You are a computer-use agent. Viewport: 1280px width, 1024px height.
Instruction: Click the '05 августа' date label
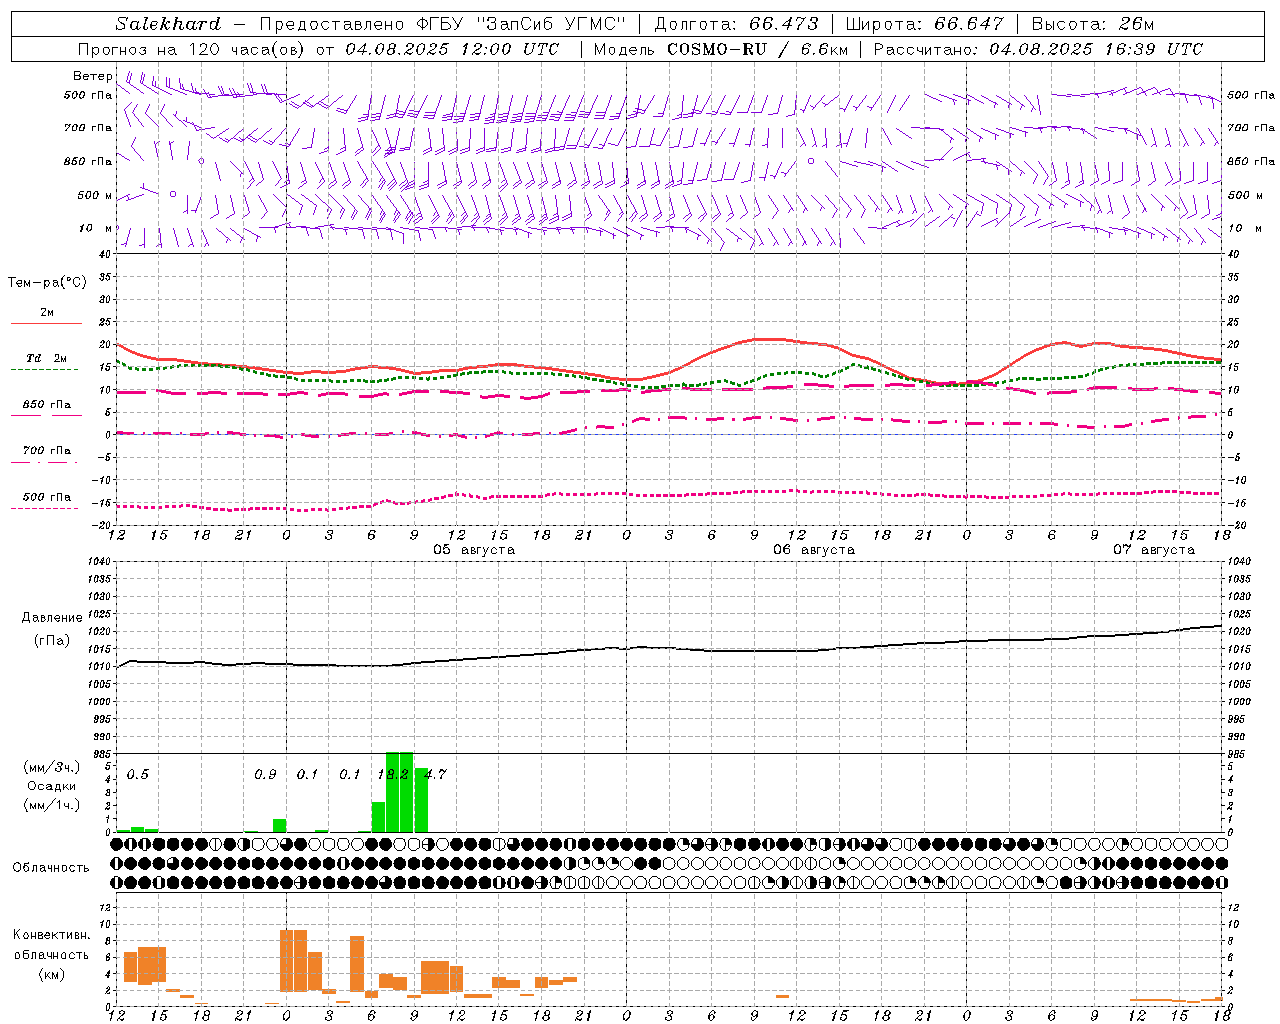[x=473, y=550]
